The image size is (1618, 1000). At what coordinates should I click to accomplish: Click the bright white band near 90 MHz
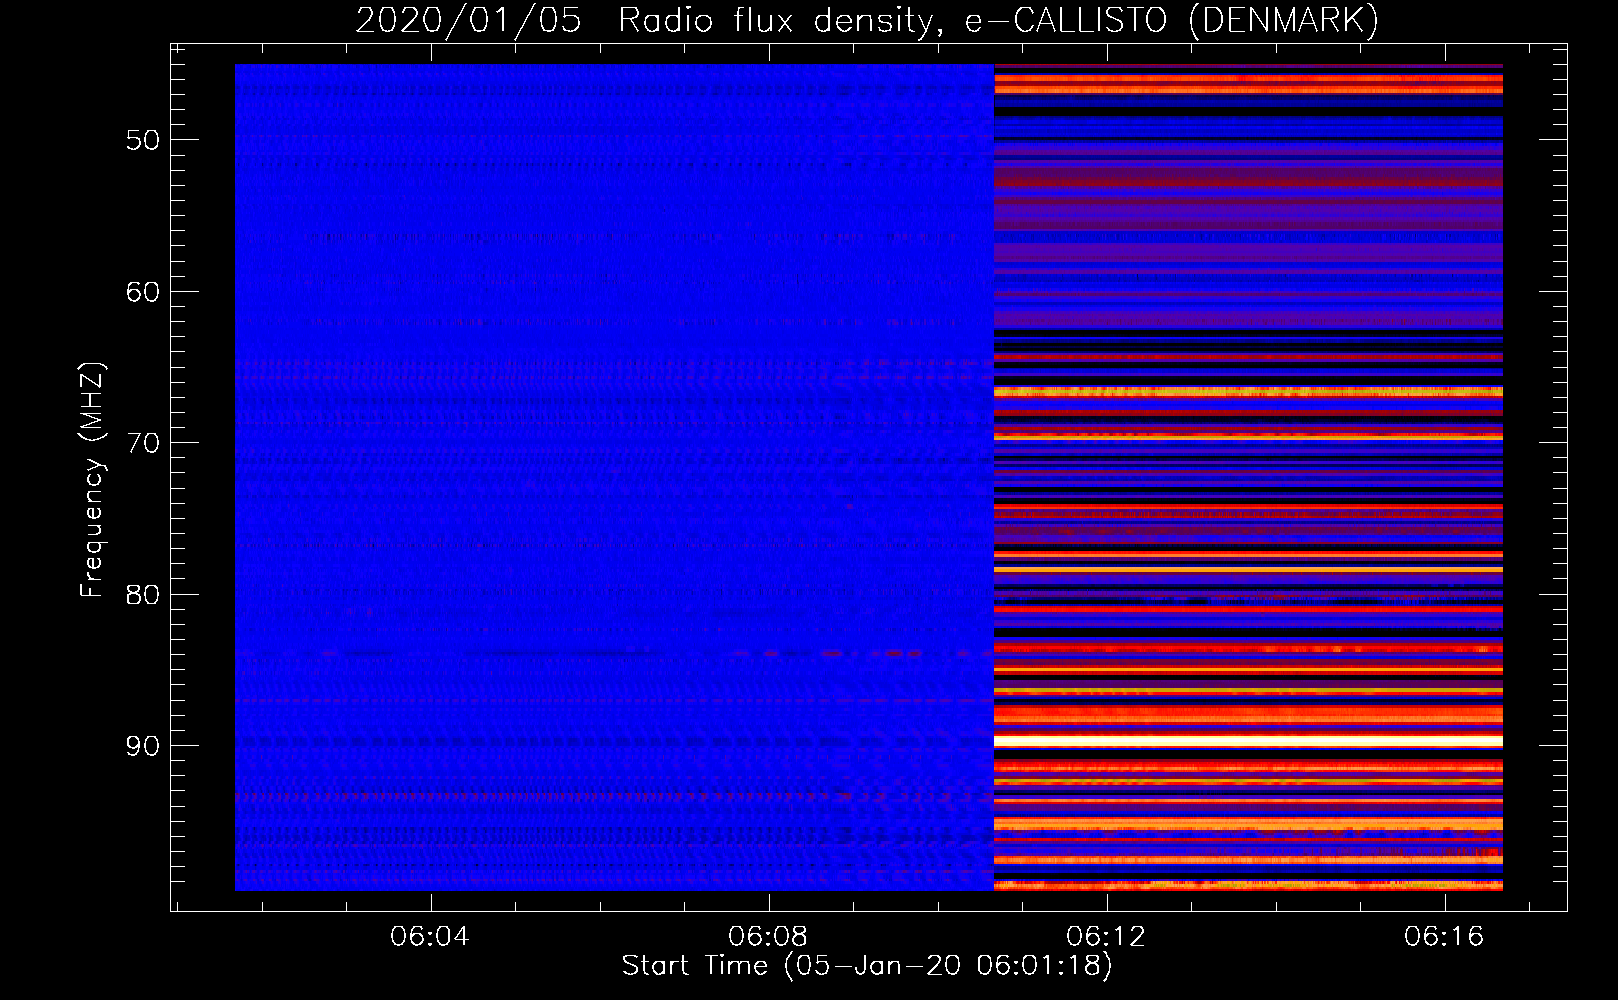1248,741
